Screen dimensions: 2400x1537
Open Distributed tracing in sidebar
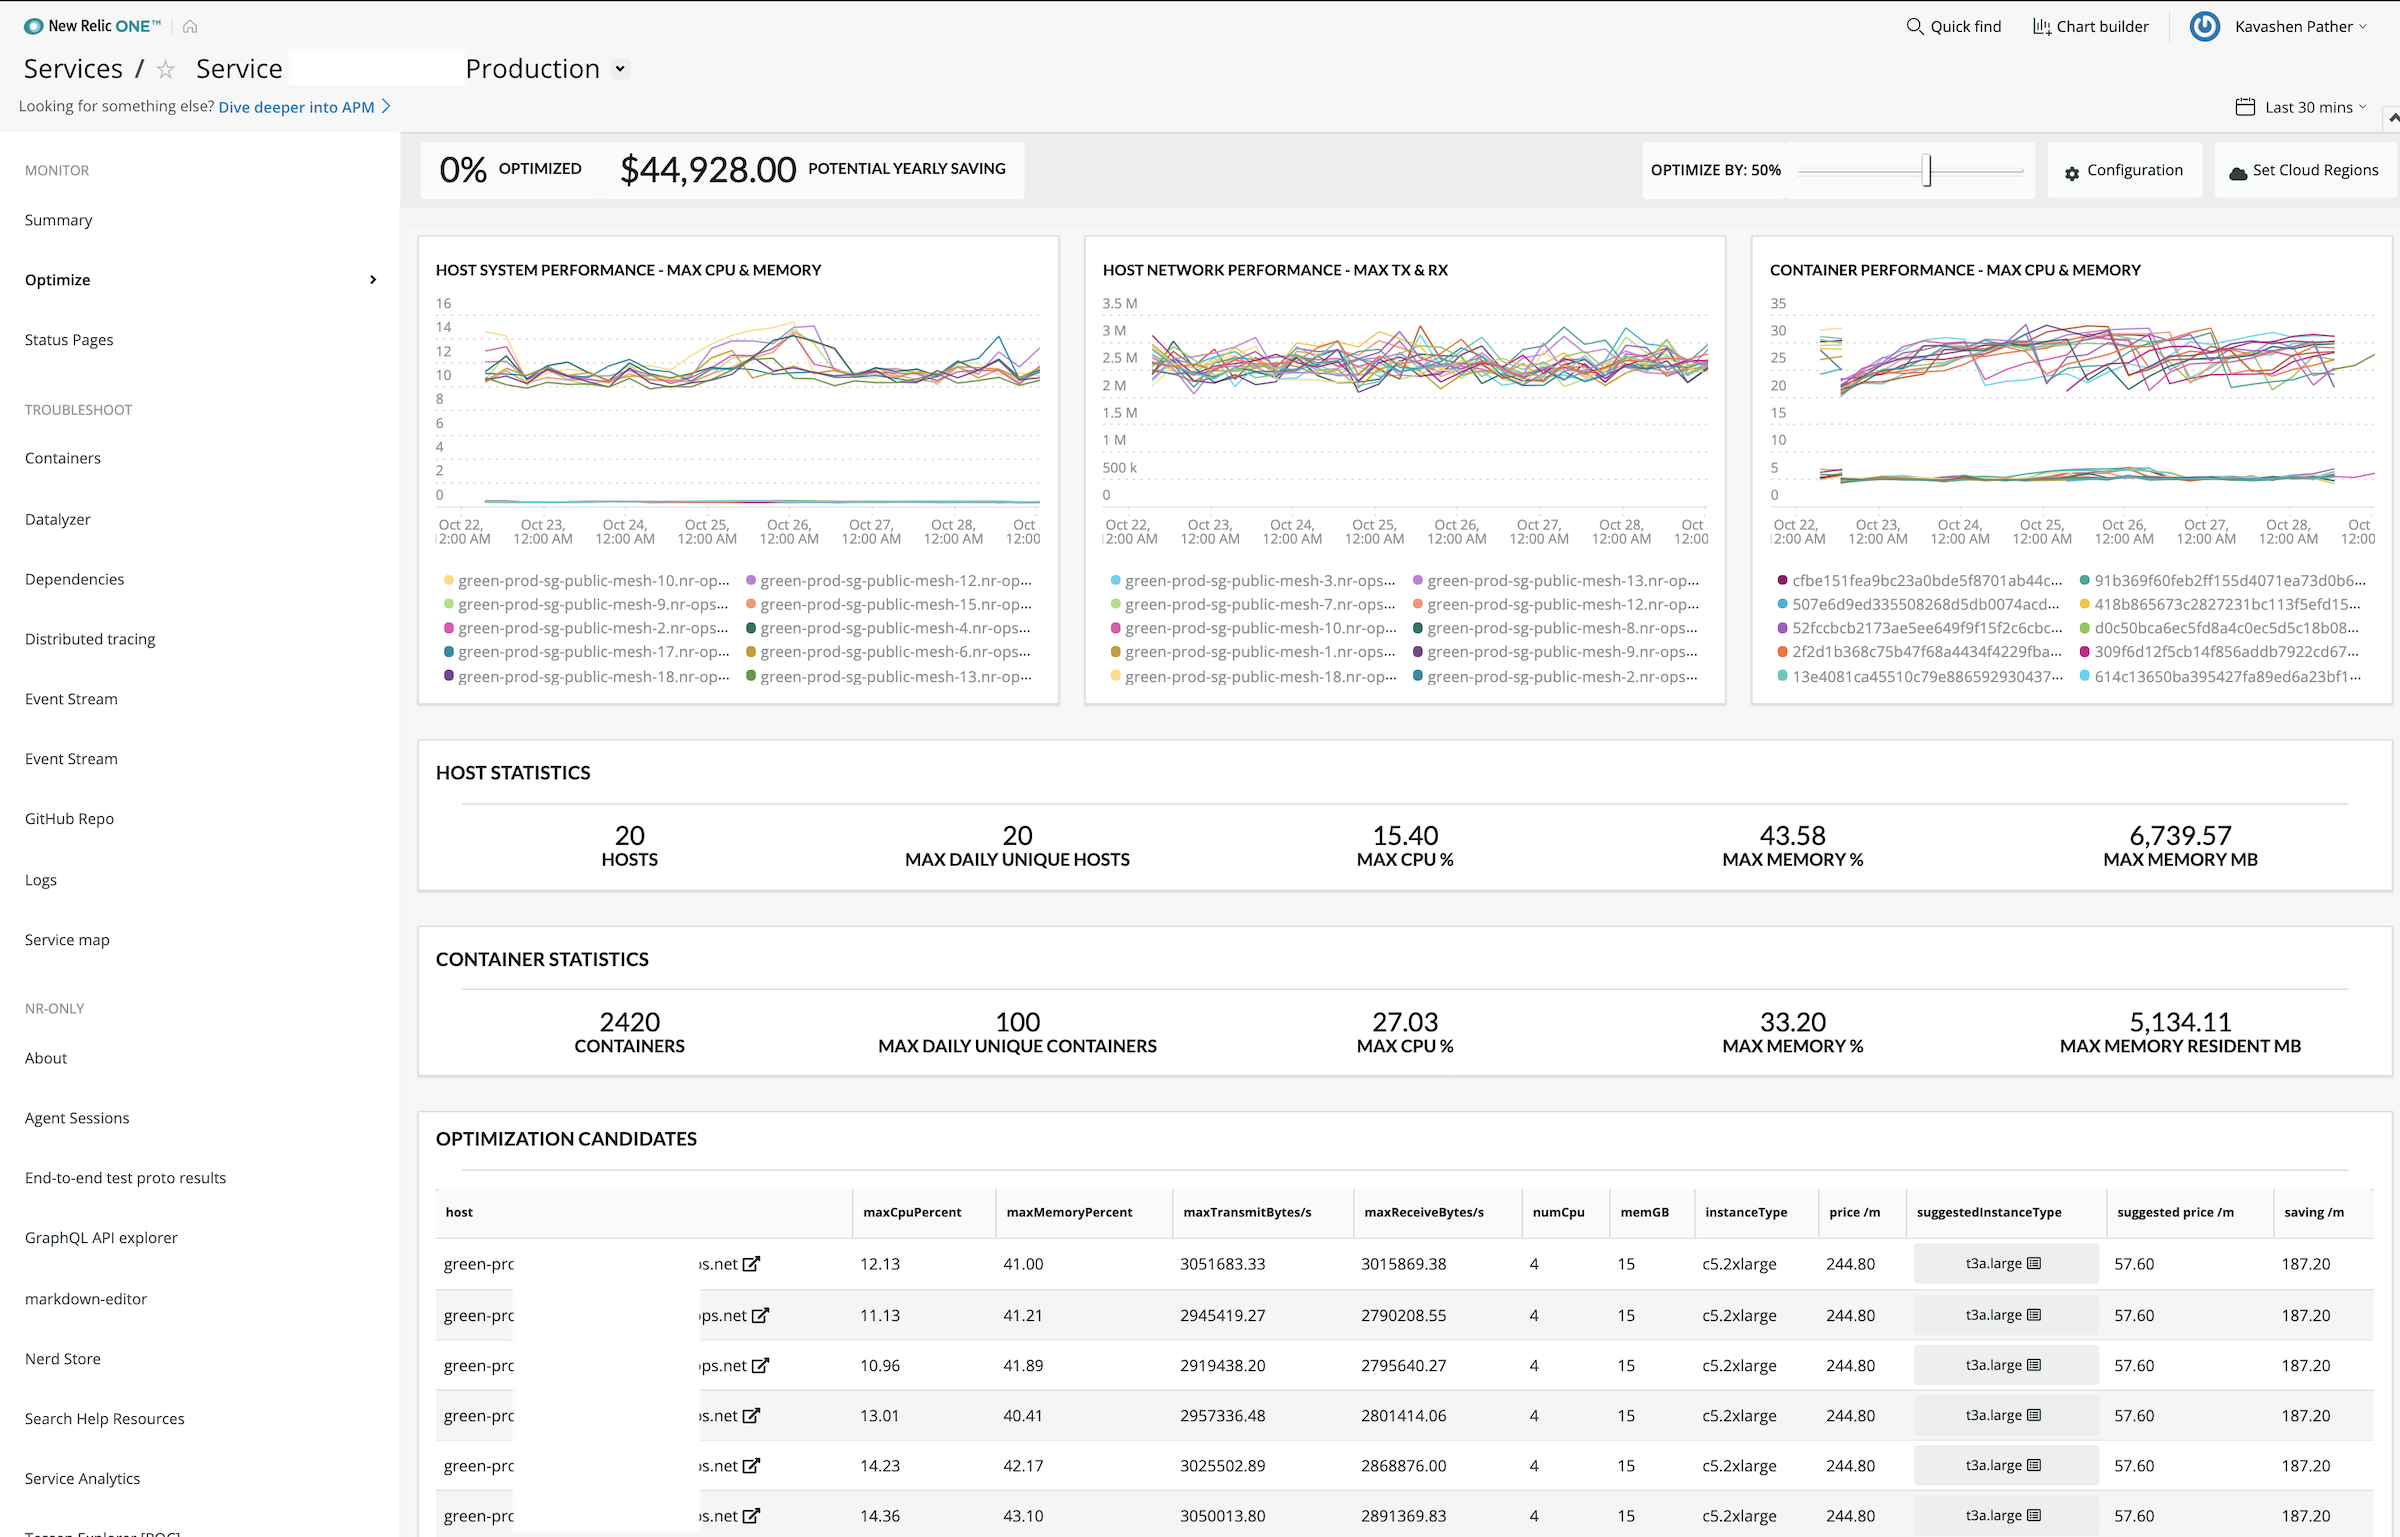coord(90,639)
